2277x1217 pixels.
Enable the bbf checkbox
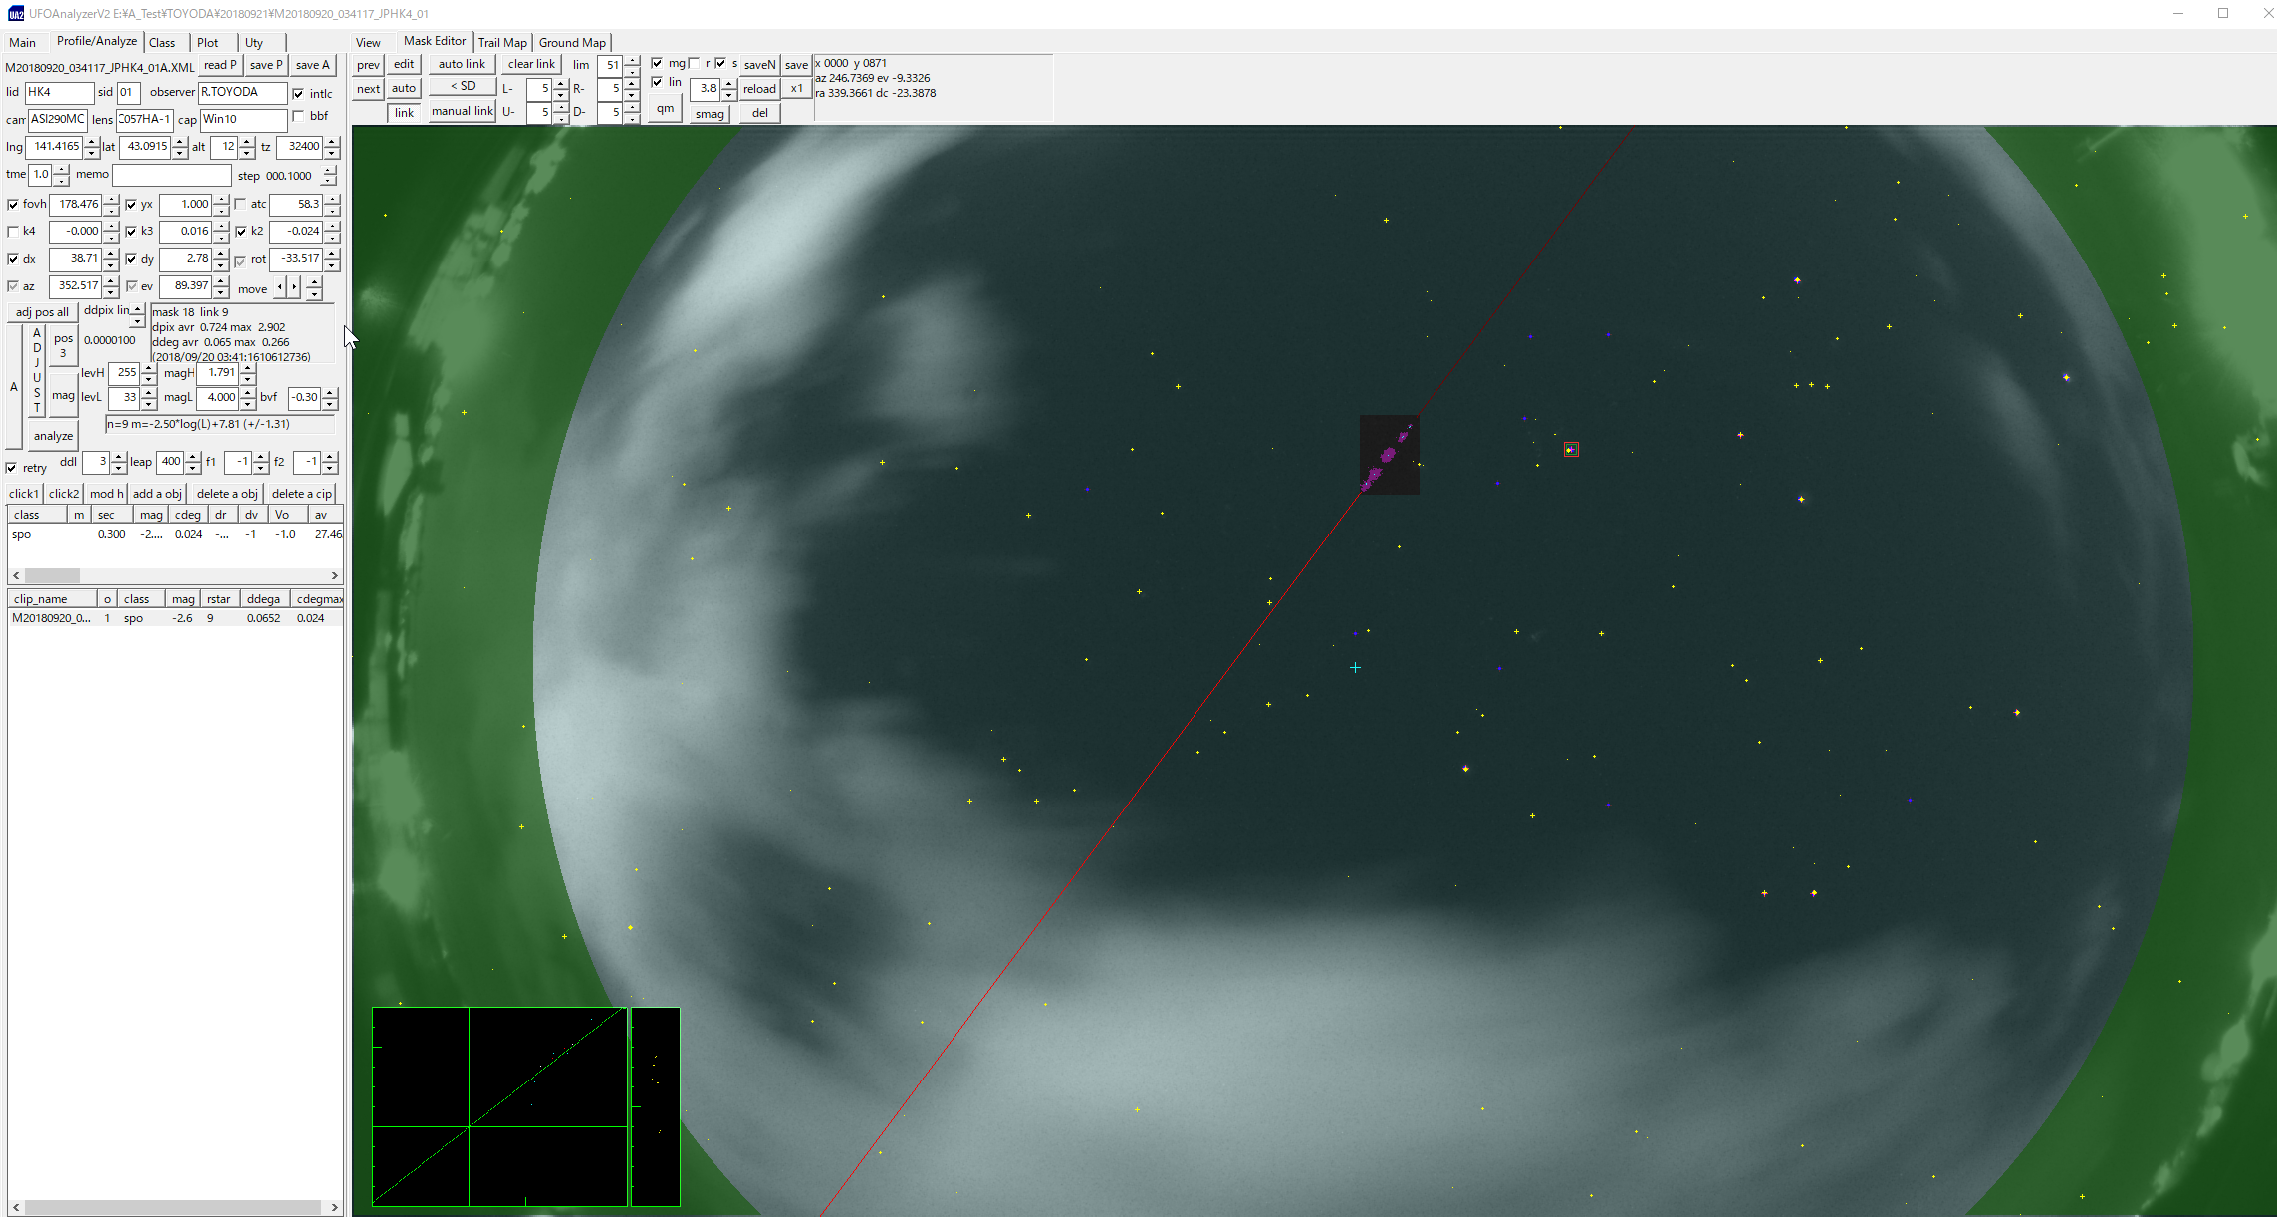298,116
